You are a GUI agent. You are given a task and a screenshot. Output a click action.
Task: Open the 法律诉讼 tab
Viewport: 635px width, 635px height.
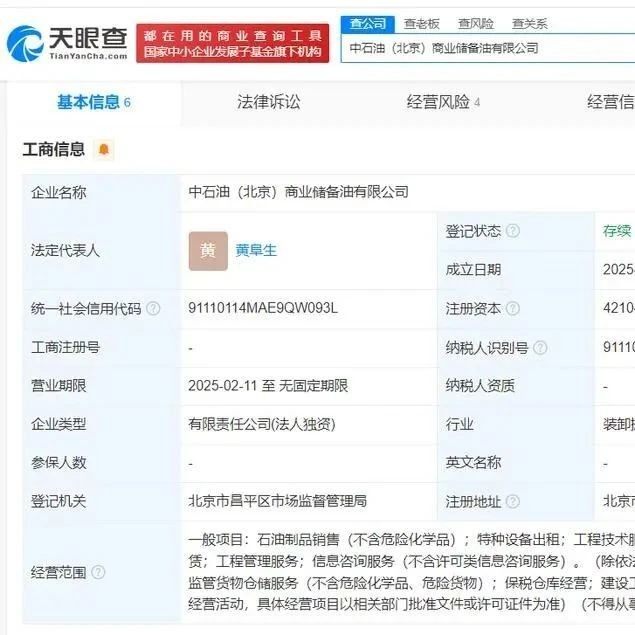pyautogui.click(x=269, y=102)
